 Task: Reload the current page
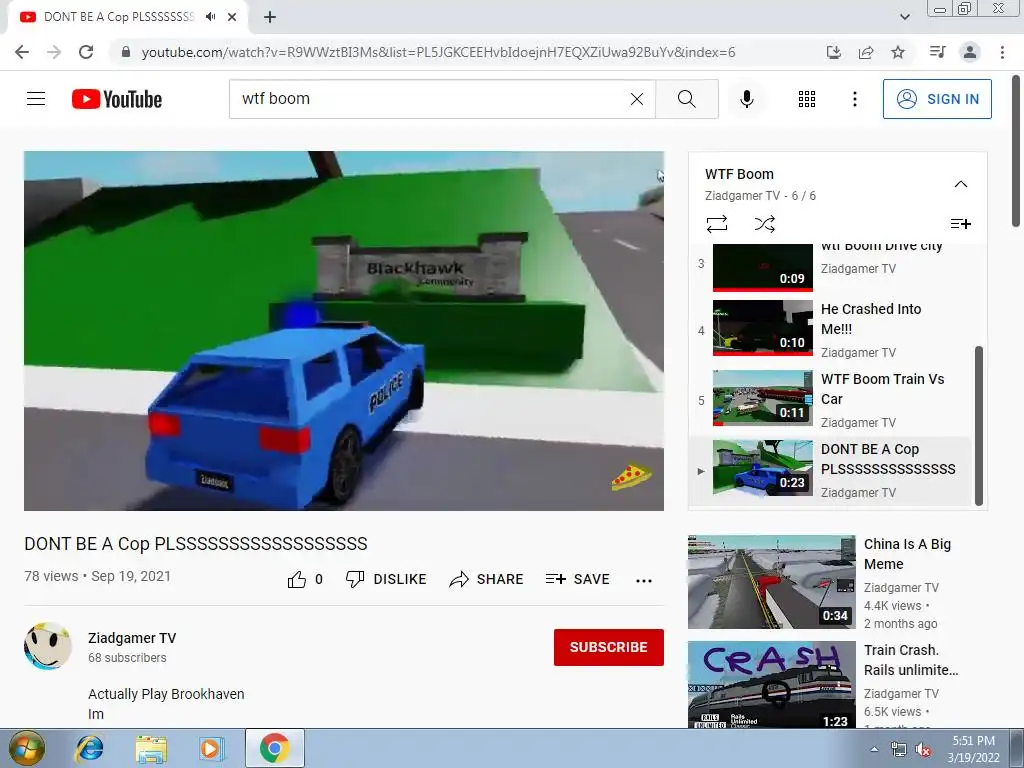tap(86, 52)
